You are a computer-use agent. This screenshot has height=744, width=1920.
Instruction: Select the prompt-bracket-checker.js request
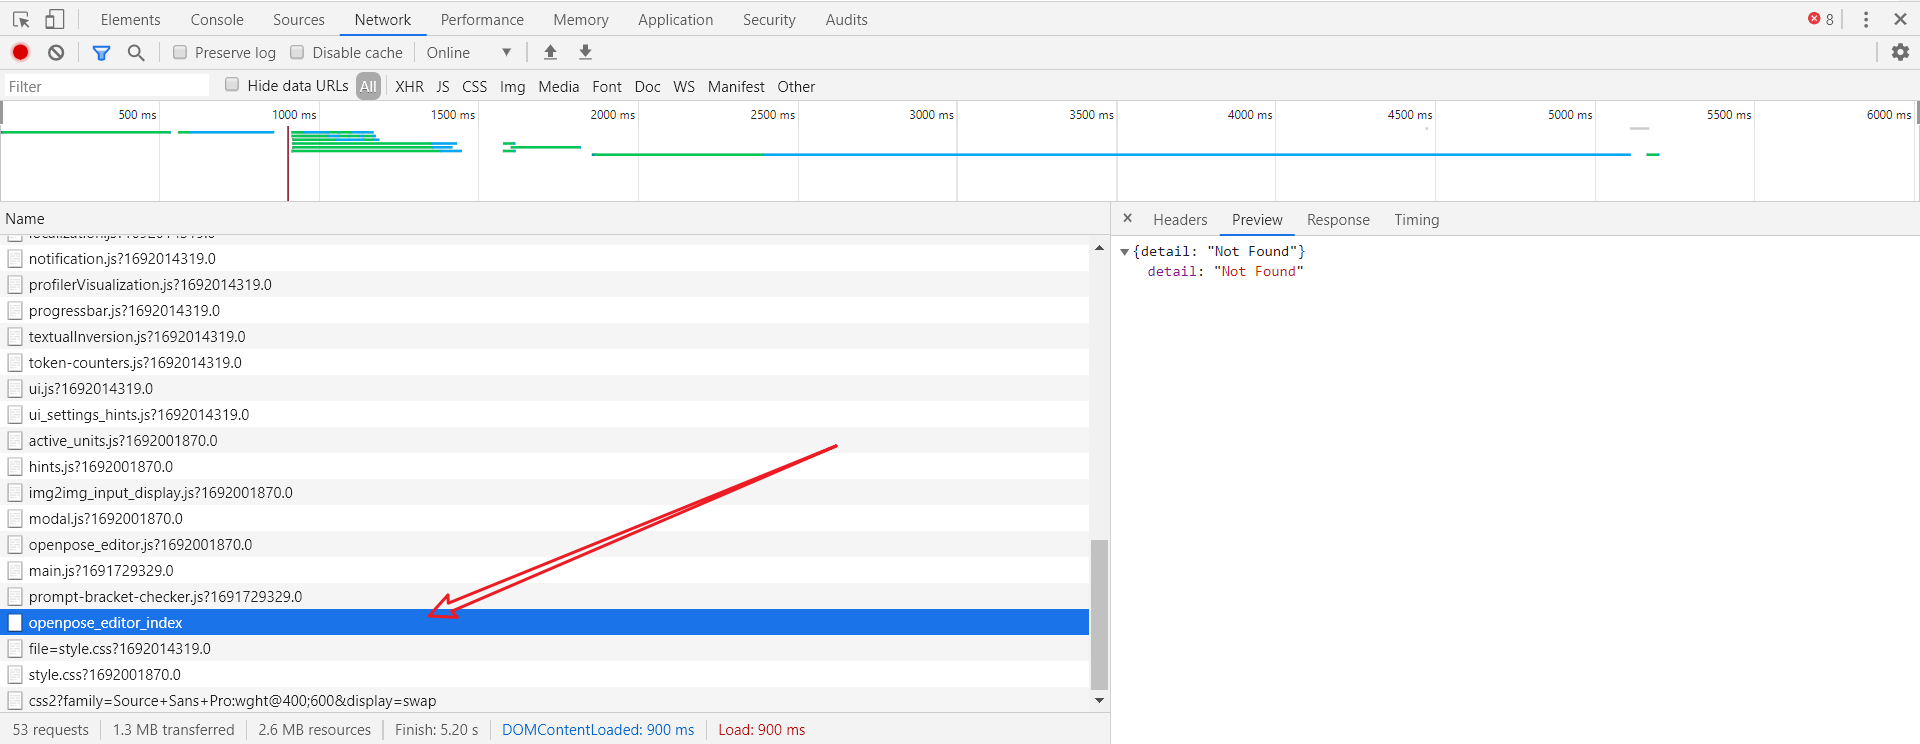tap(545, 596)
